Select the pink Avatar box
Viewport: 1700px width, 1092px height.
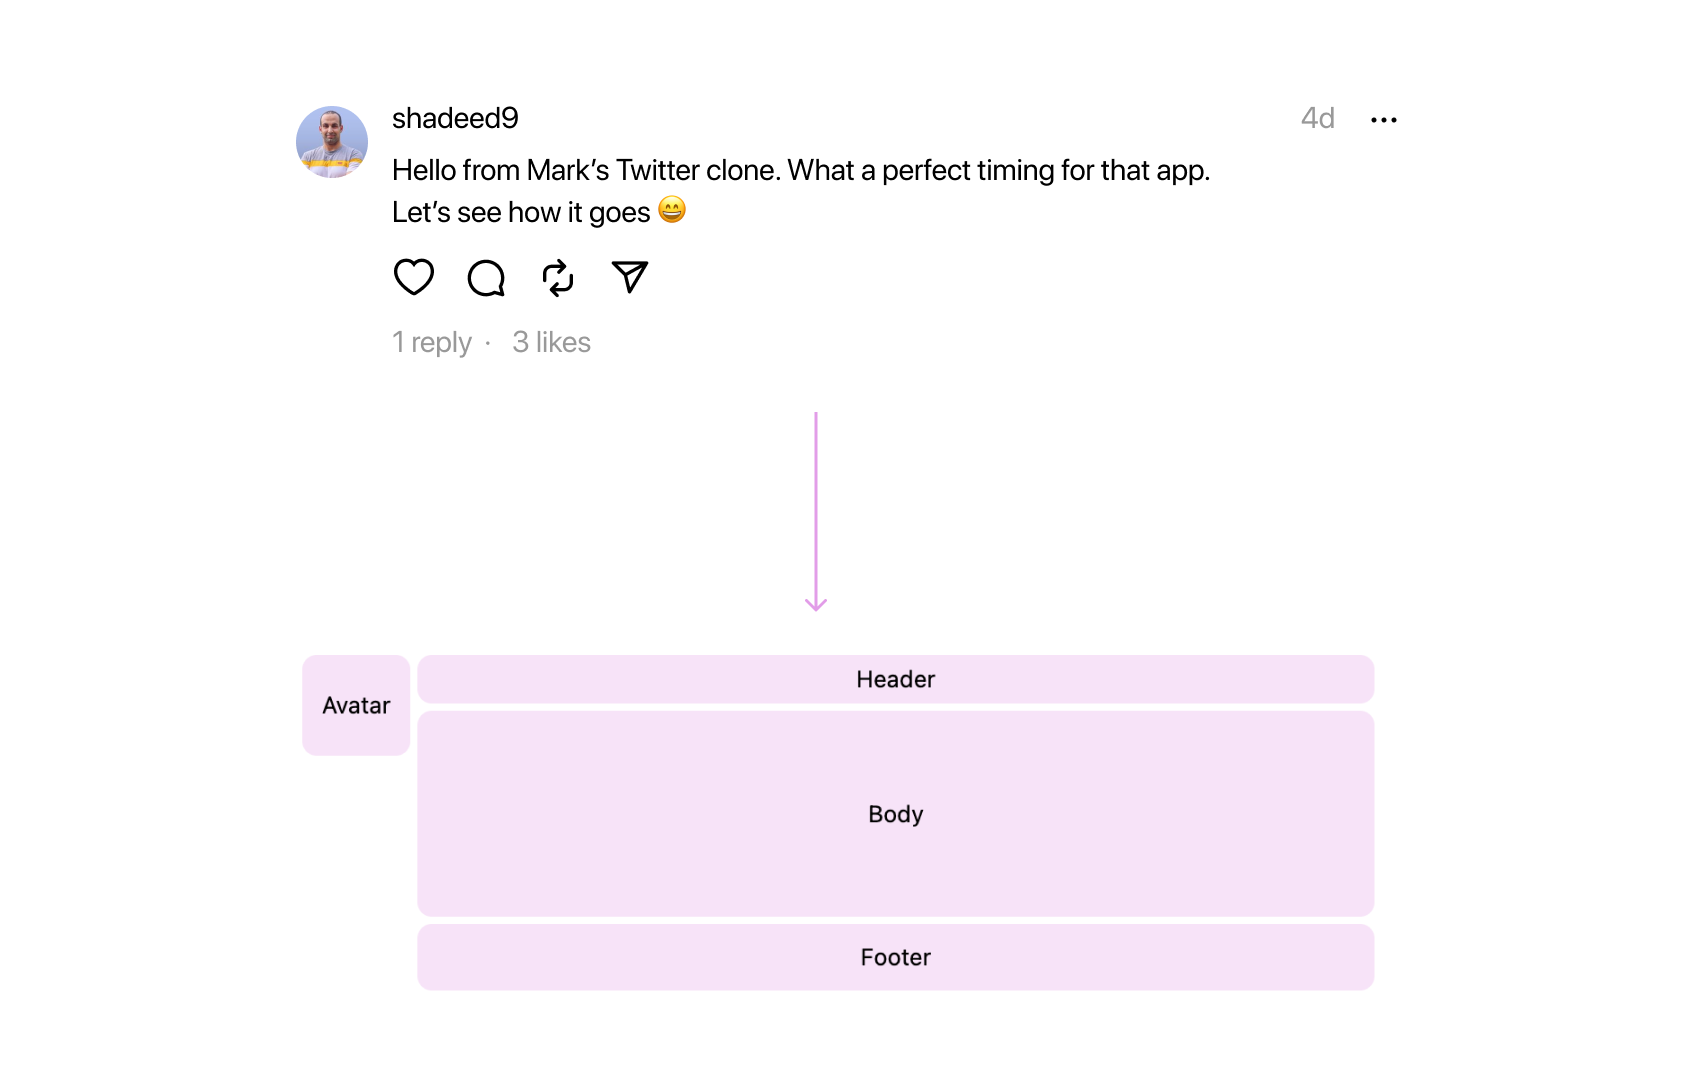356,705
